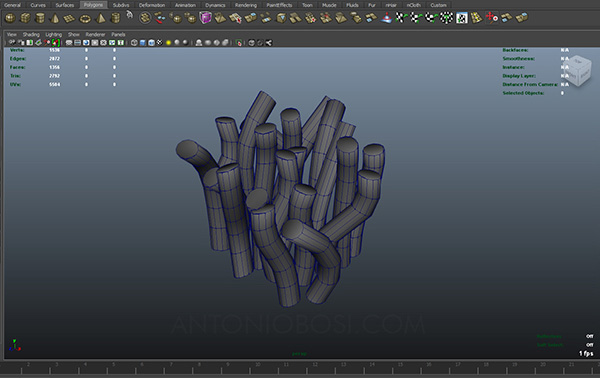Click the red arrows with magnifier shelf icon
Screen dimensions: 600x378
coord(492,18)
